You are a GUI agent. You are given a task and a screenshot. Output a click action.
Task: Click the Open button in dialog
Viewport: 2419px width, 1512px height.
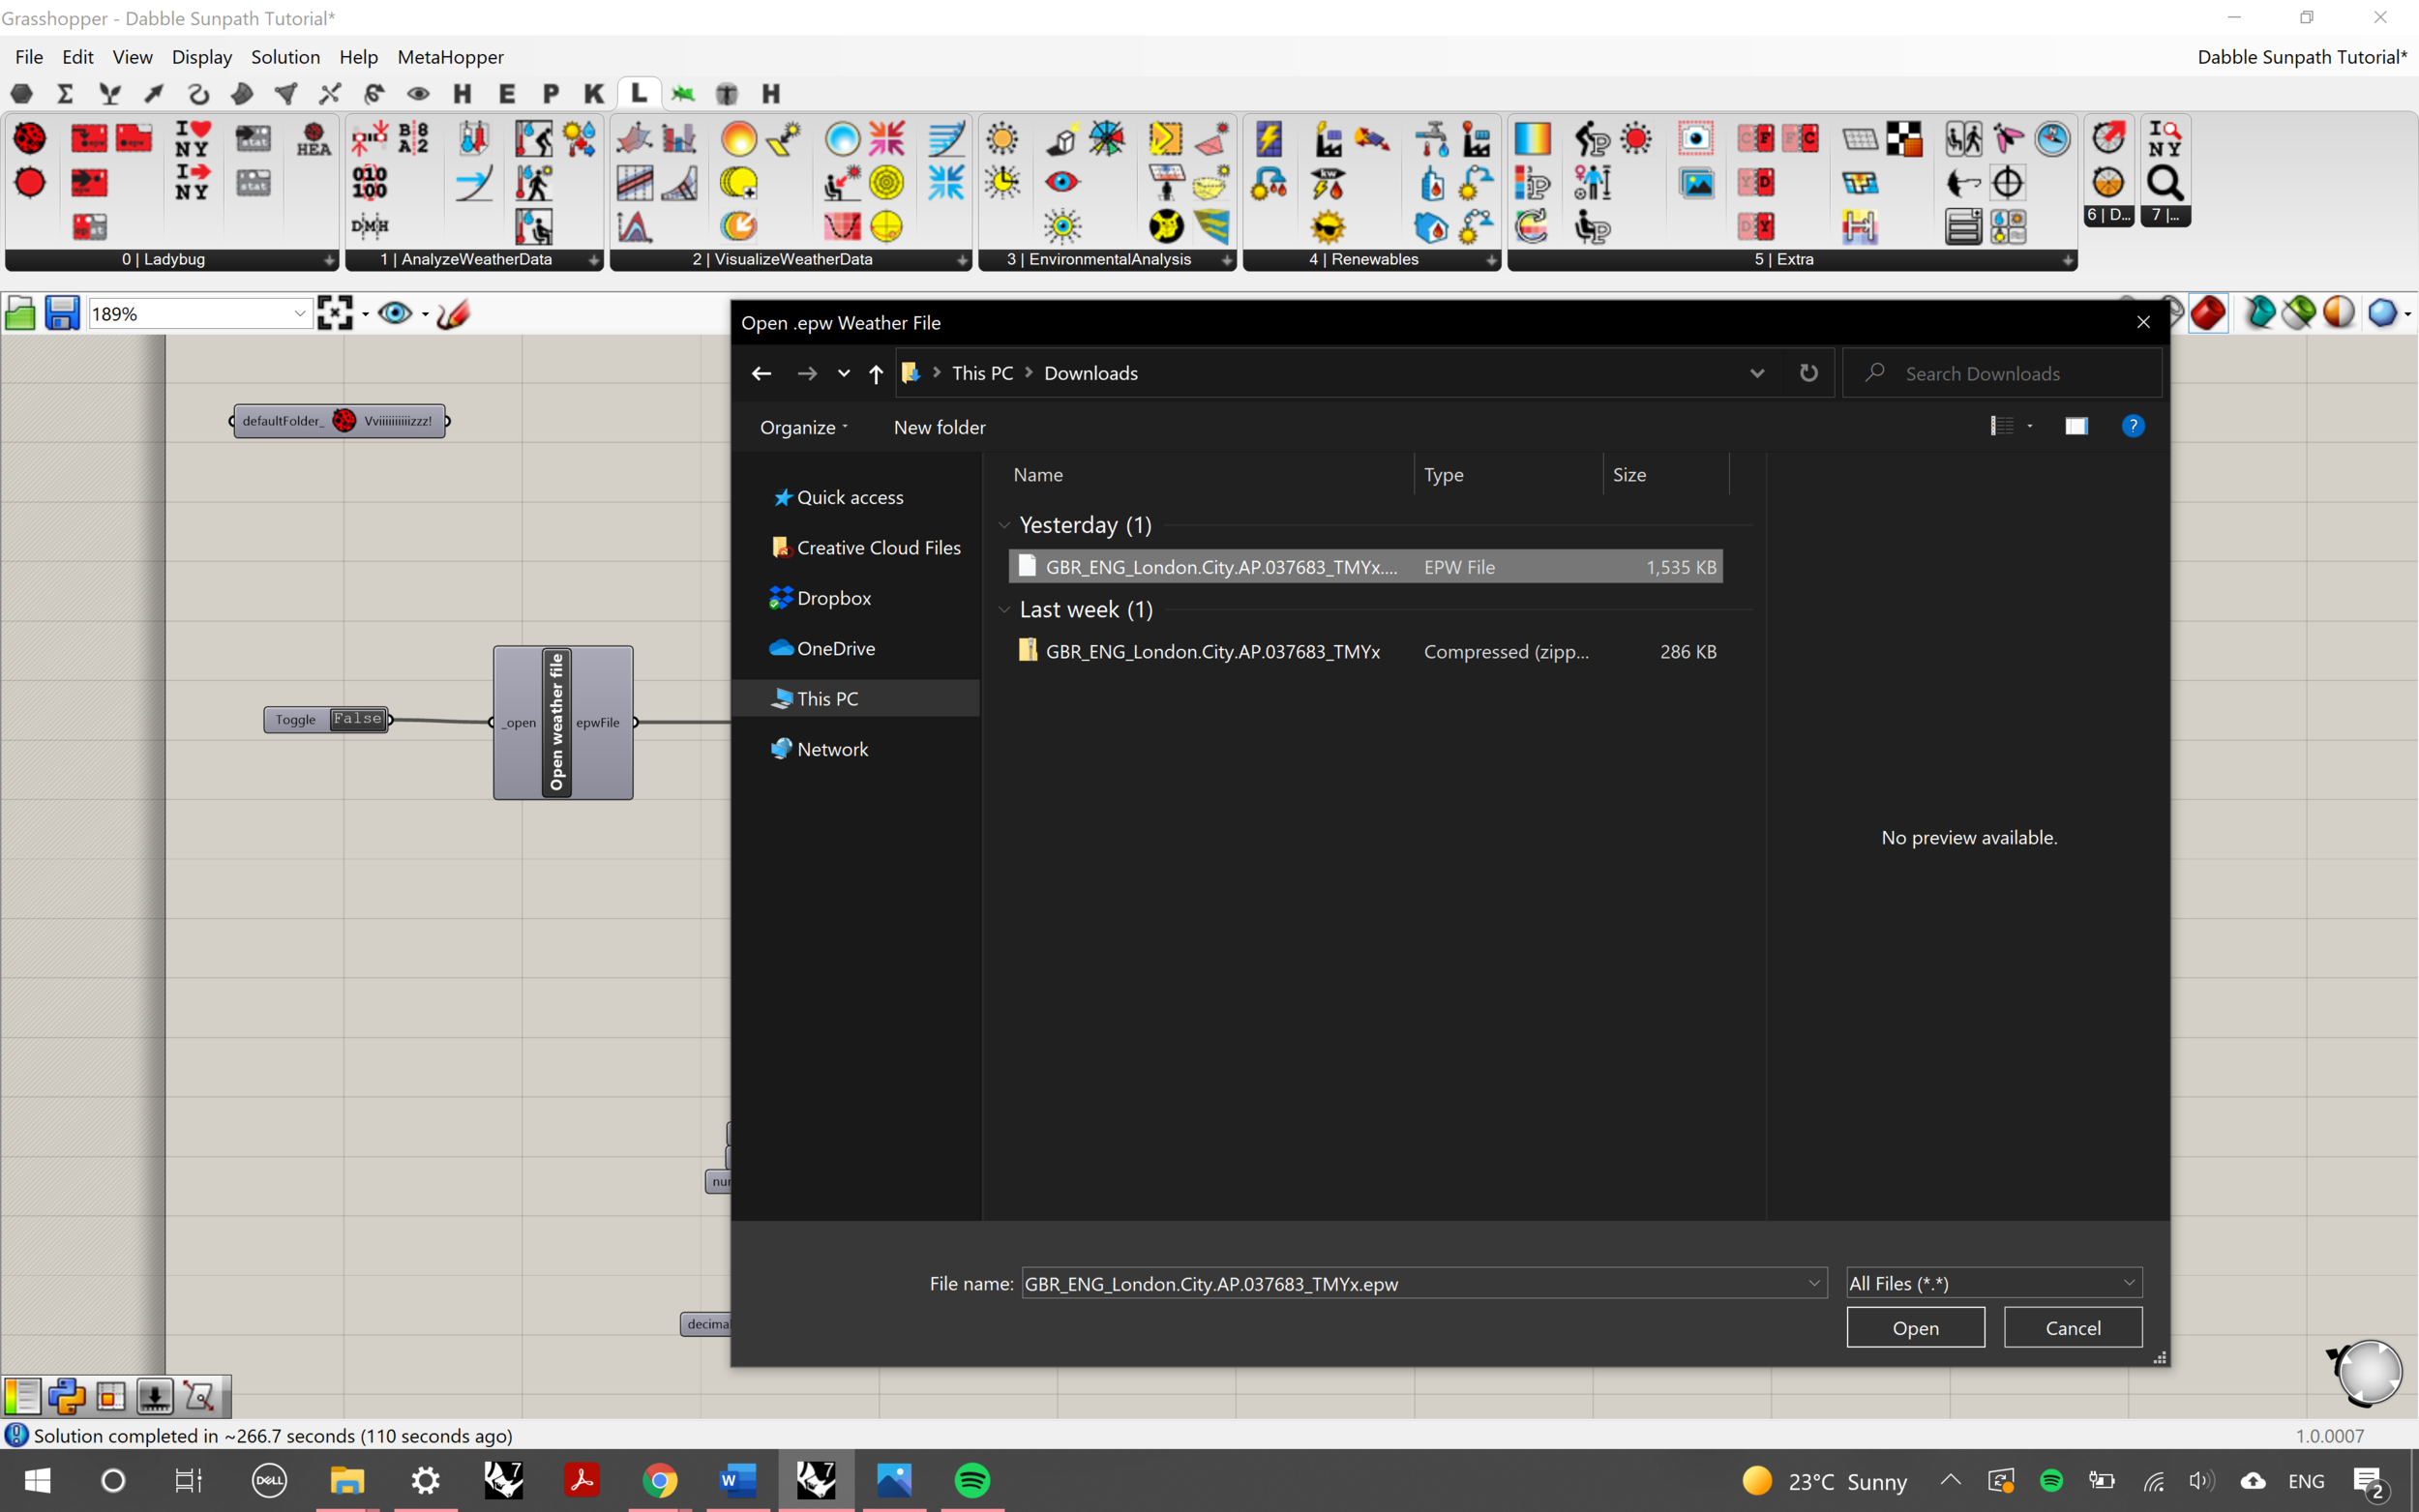[1915, 1328]
